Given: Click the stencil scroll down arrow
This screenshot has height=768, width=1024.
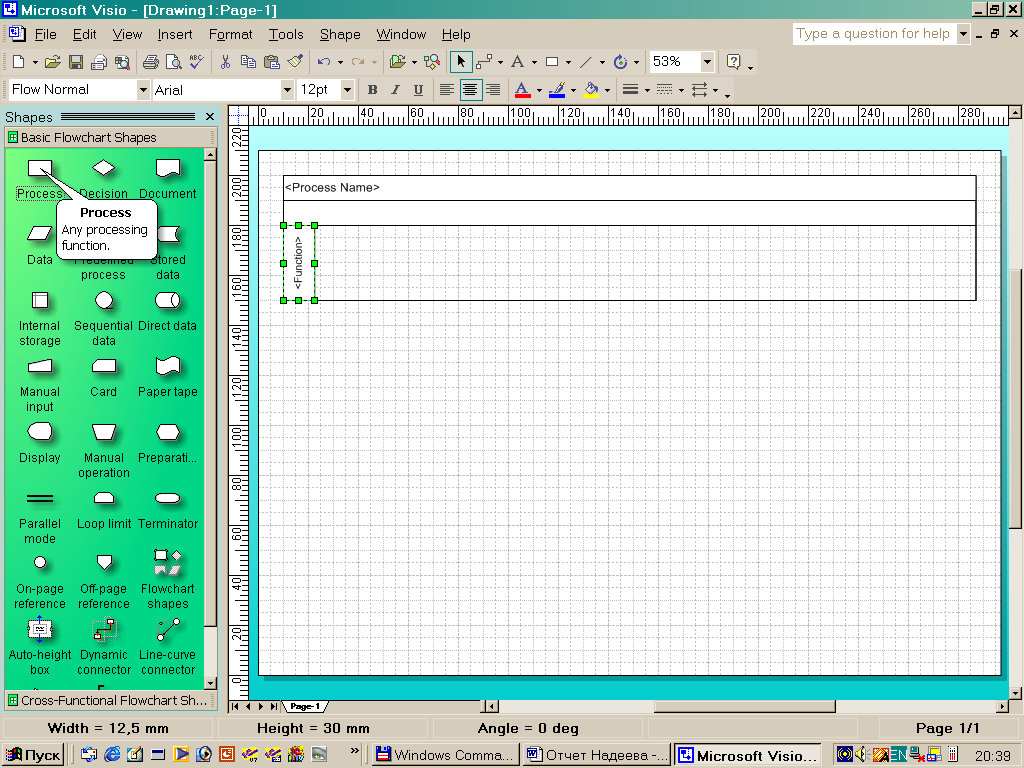Looking at the screenshot, I should coord(210,683).
